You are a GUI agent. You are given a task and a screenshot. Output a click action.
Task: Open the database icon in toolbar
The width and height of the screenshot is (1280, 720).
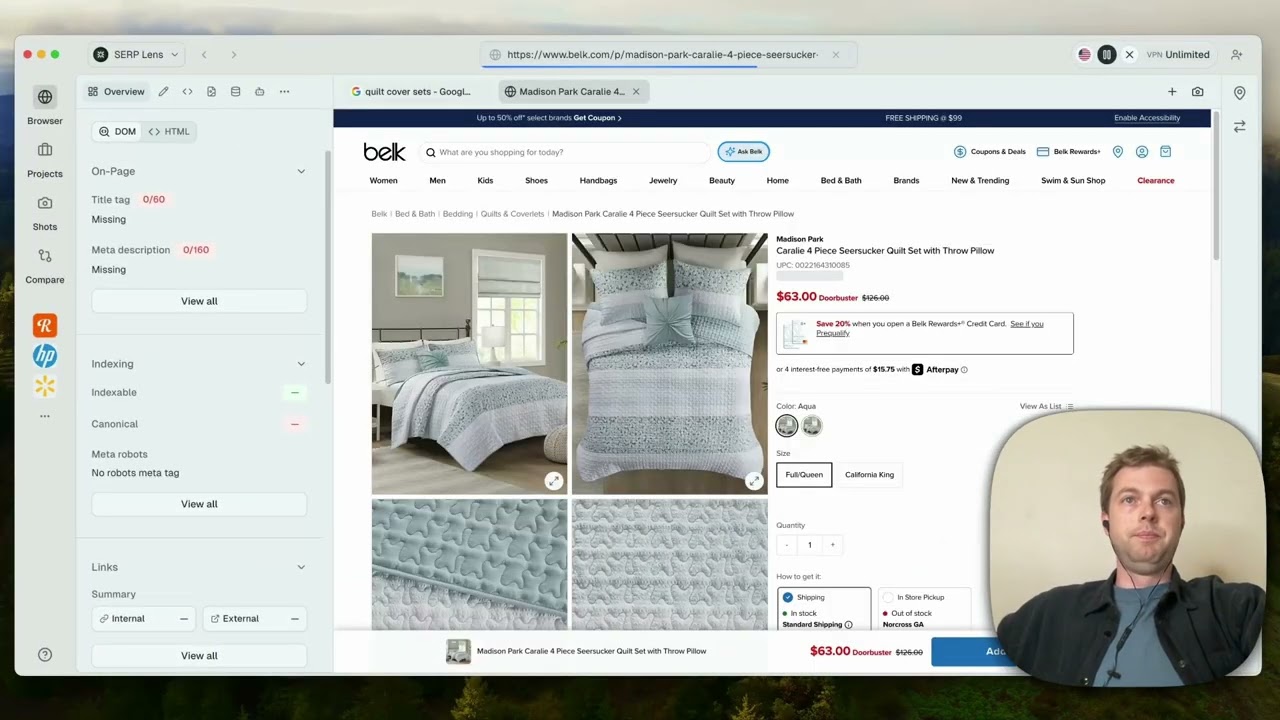click(x=235, y=92)
